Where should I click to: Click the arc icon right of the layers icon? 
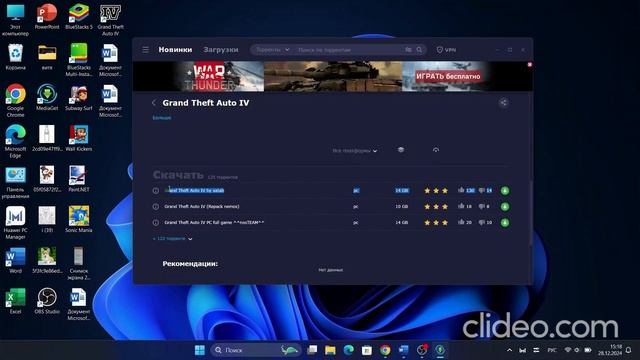[x=436, y=150]
